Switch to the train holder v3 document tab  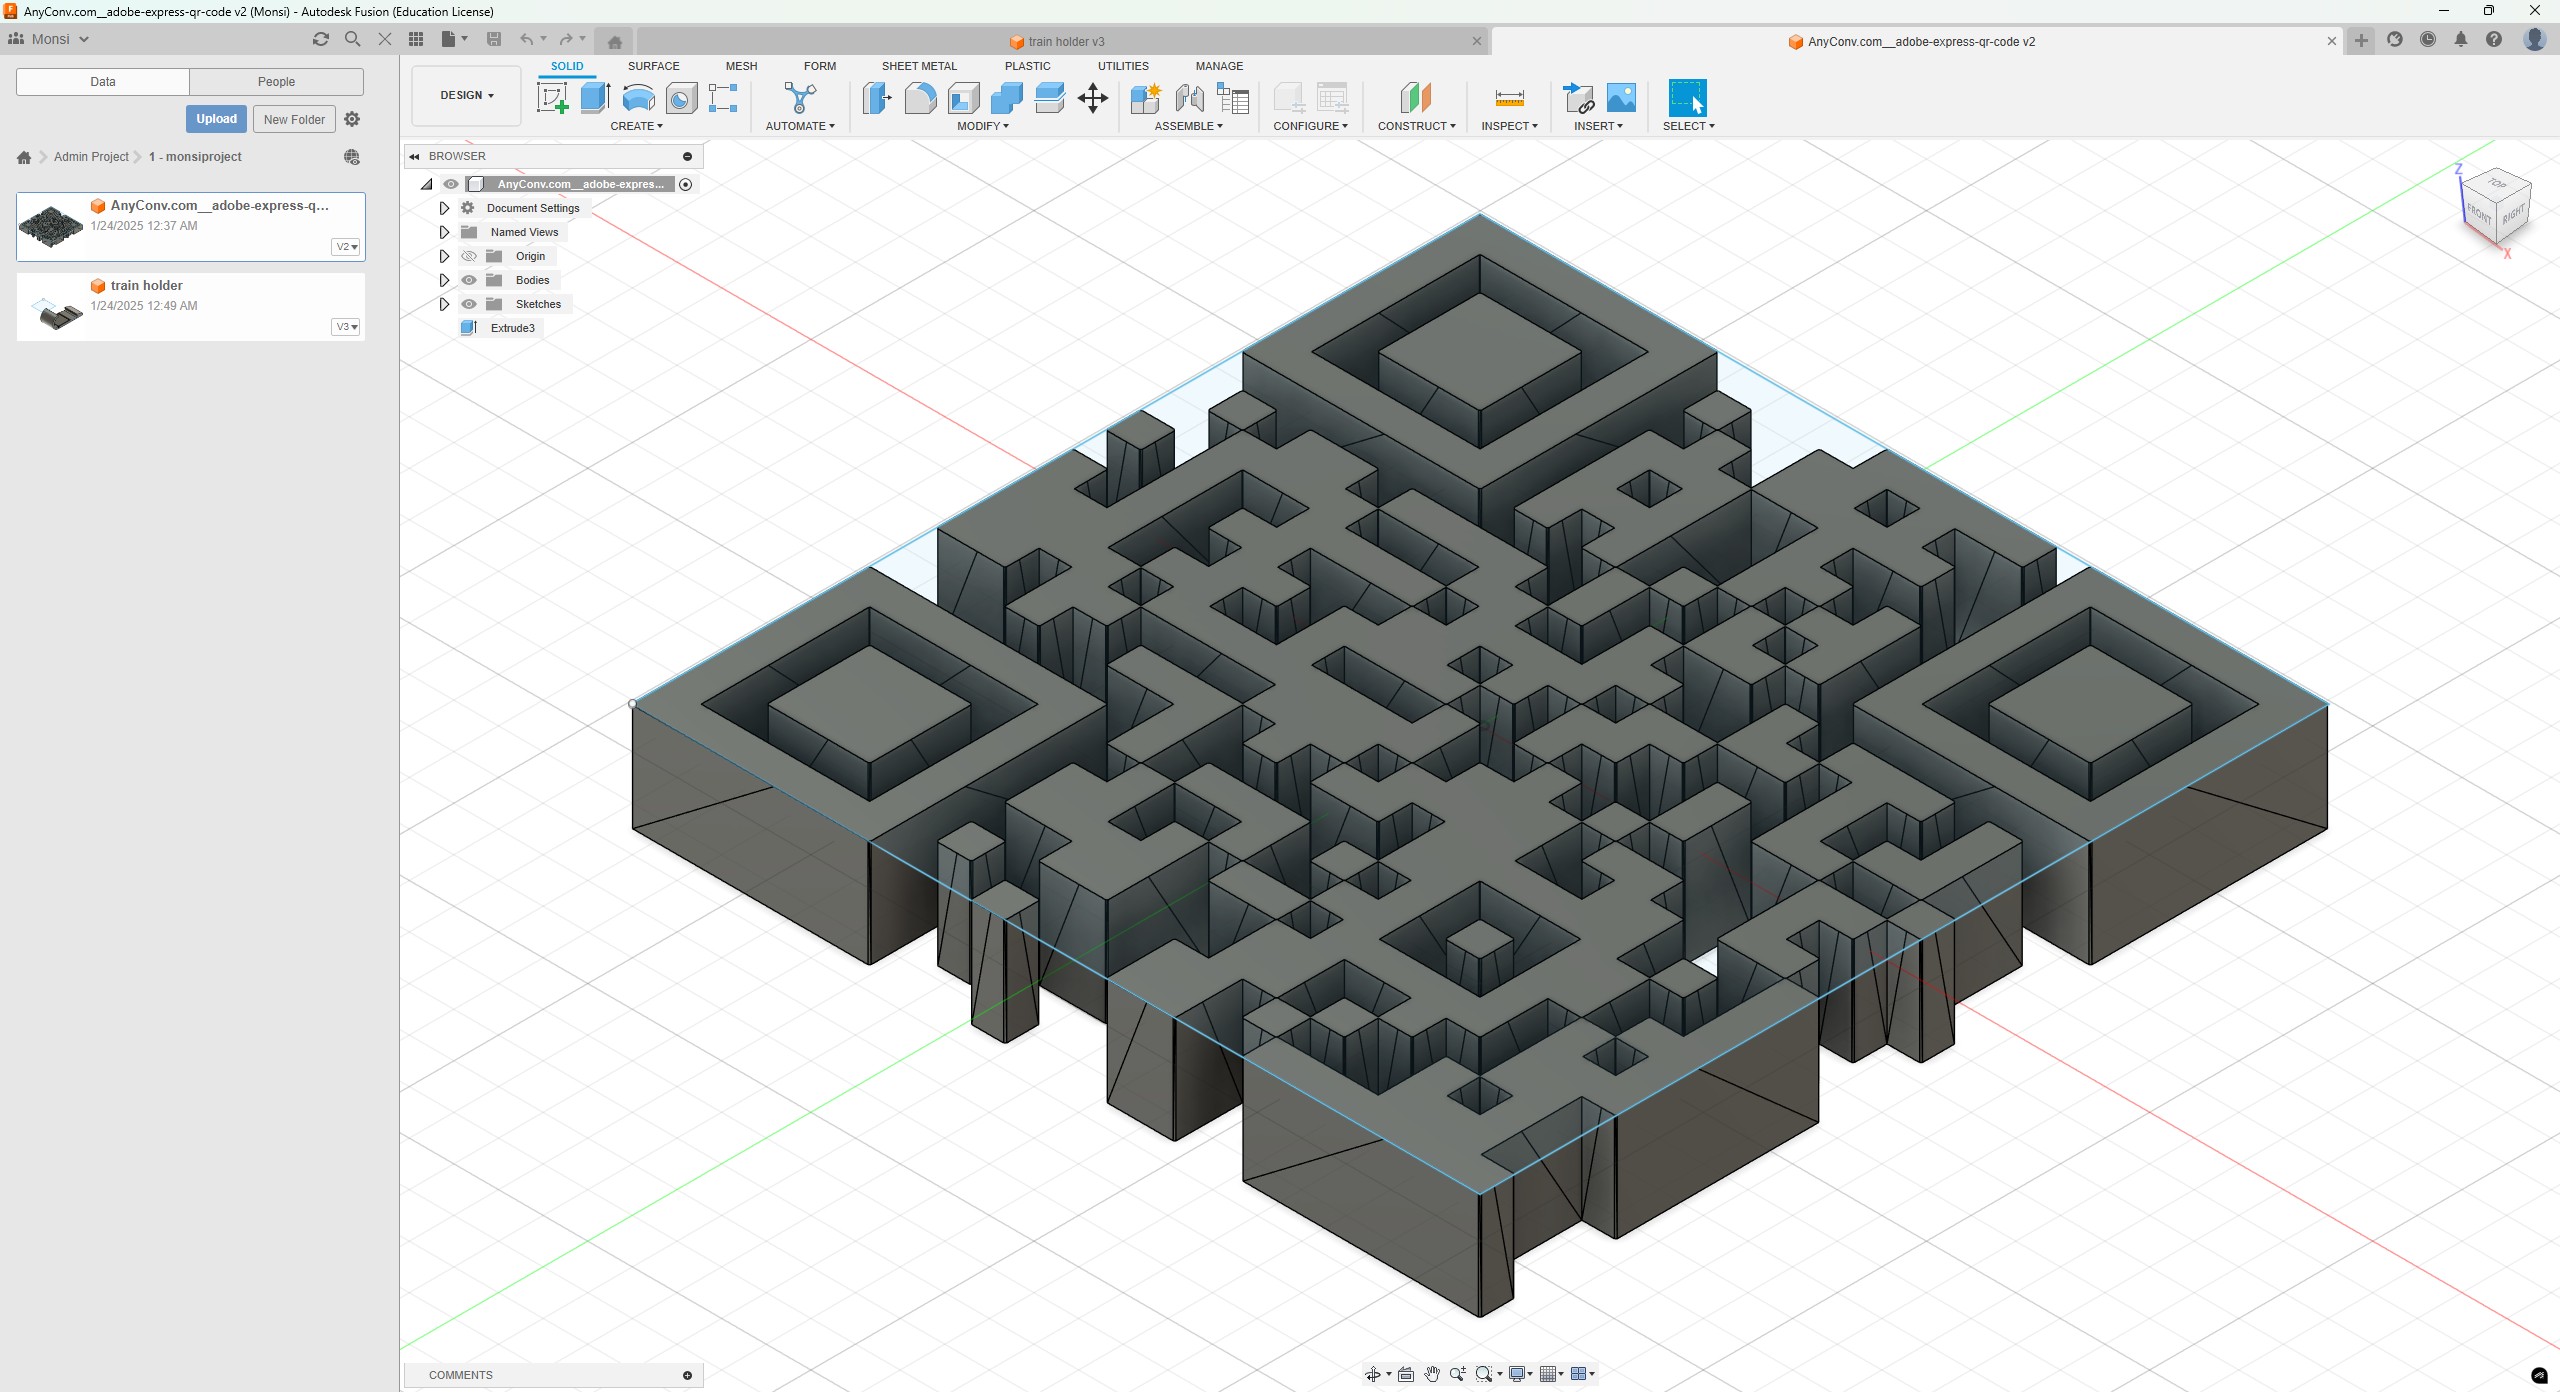(x=1060, y=41)
